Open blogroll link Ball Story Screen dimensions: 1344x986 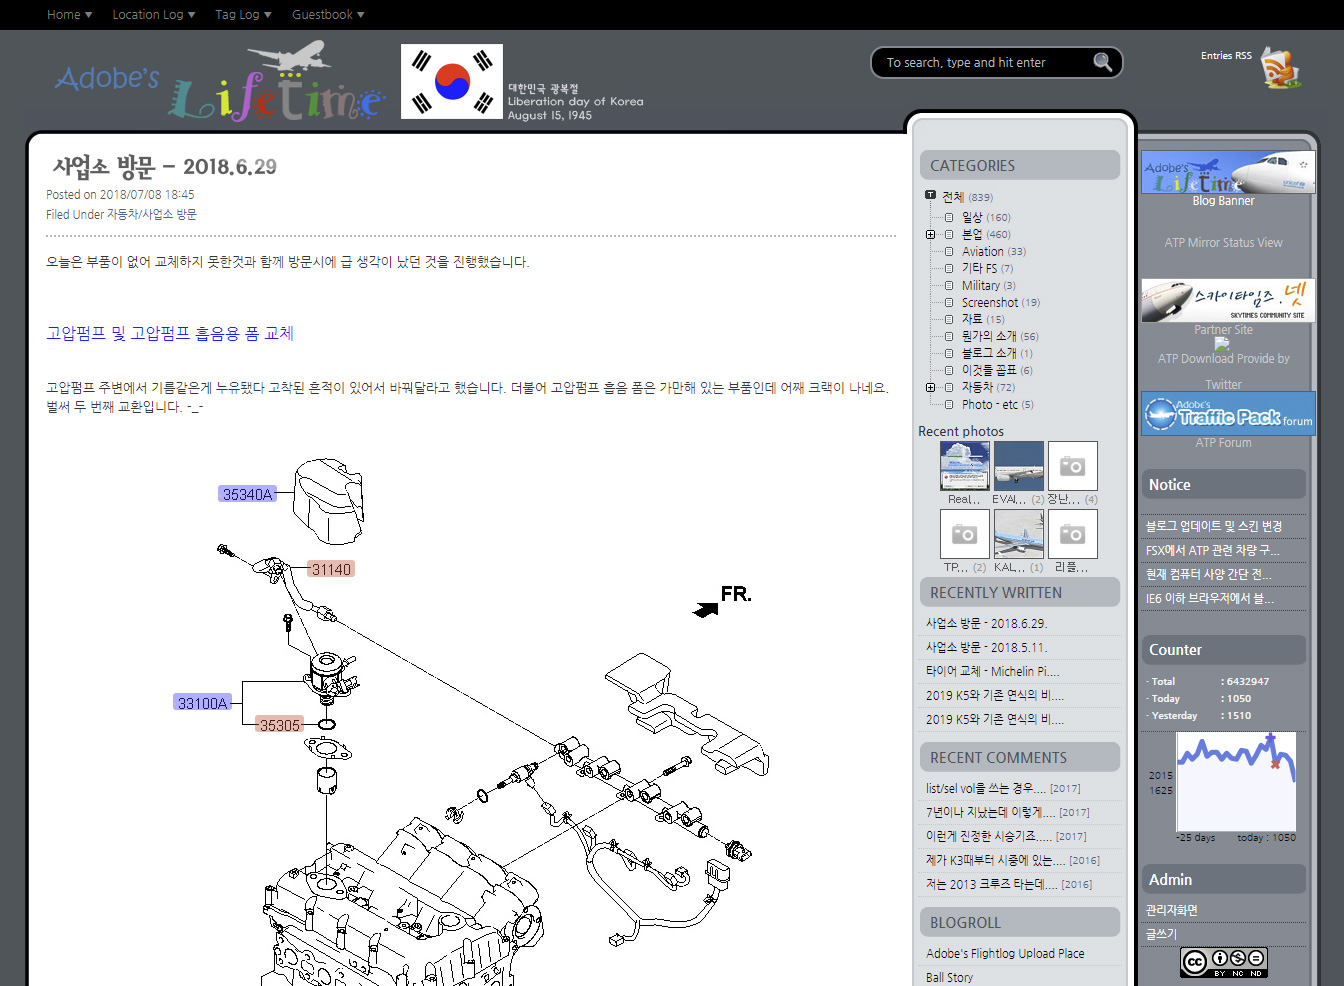[x=949, y=977]
